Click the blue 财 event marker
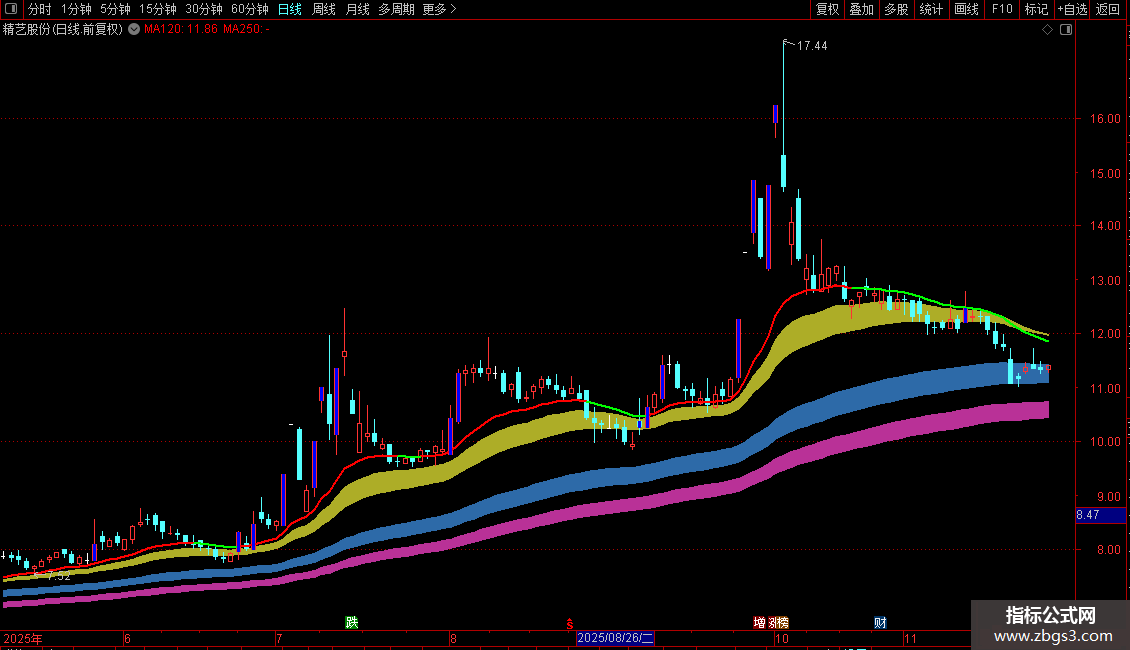 click(x=880, y=622)
